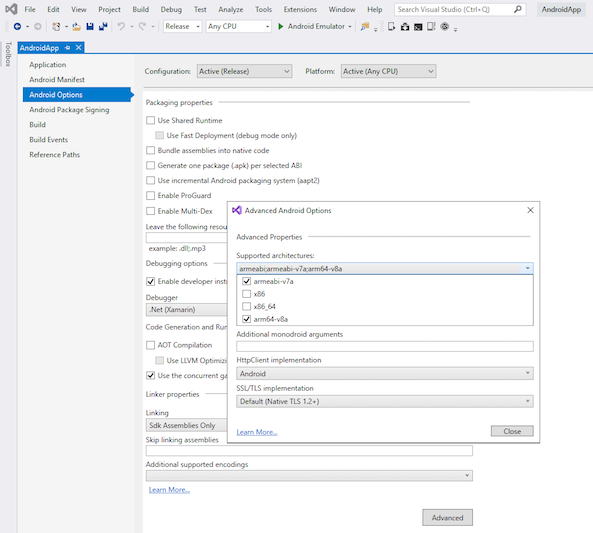Open Android Adb Command Prompt icon
Viewport: 593px width, 533px height.
(x=418, y=27)
